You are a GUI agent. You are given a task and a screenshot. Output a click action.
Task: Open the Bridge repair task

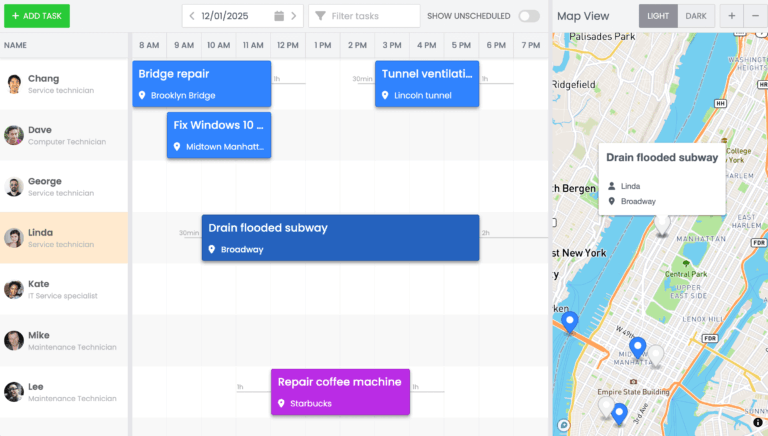[x=202, y=84]
